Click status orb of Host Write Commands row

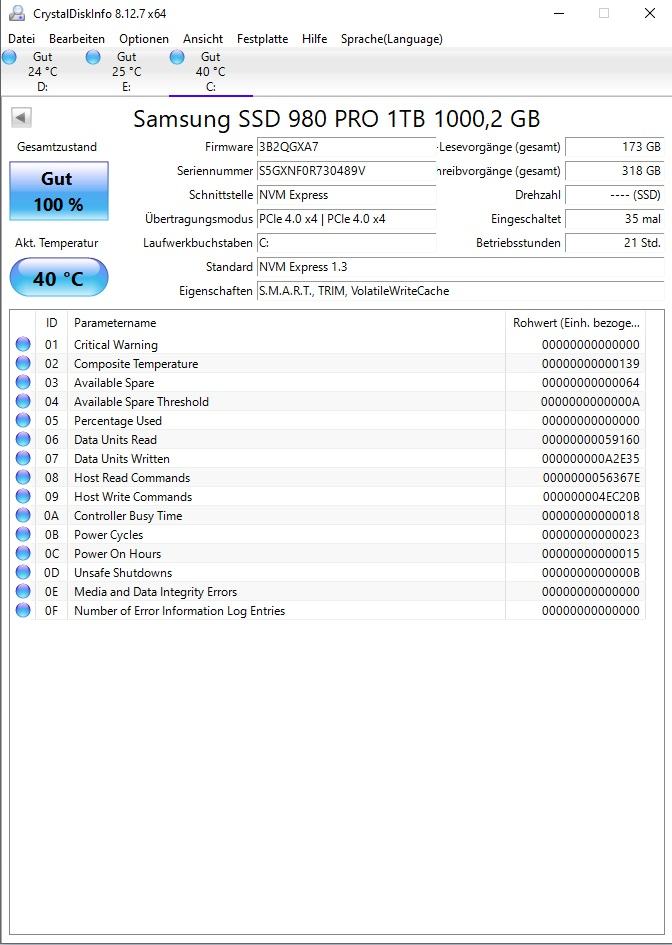pos(23,497)
